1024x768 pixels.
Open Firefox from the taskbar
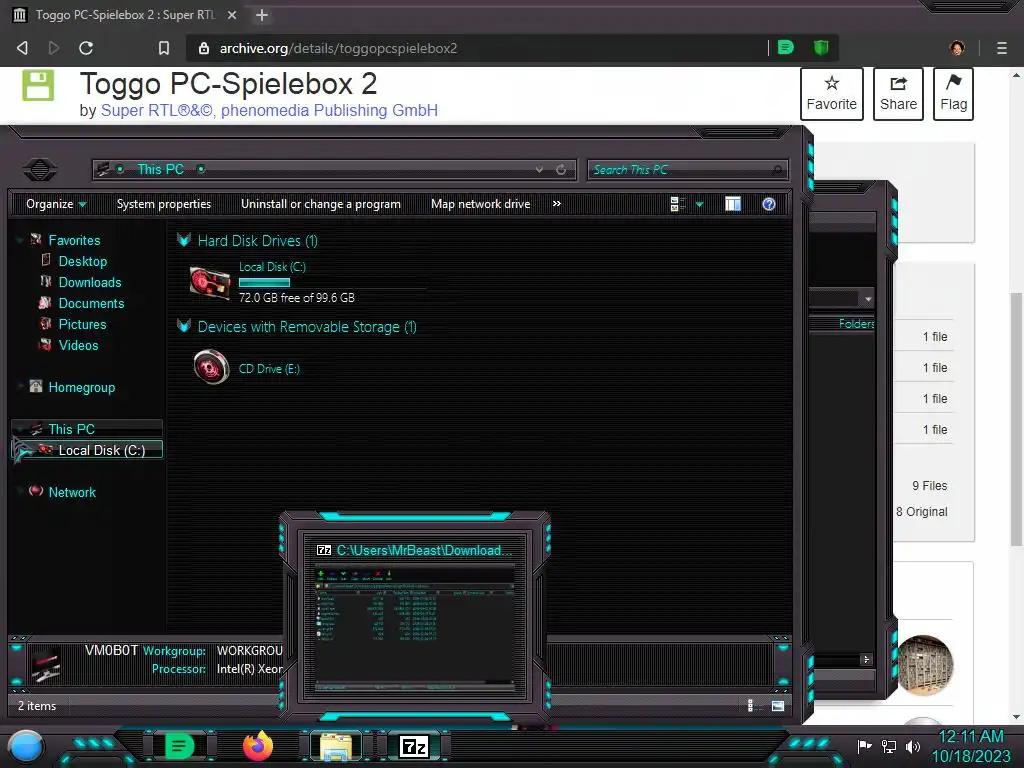pyautogui.click(x=258, y=746)
